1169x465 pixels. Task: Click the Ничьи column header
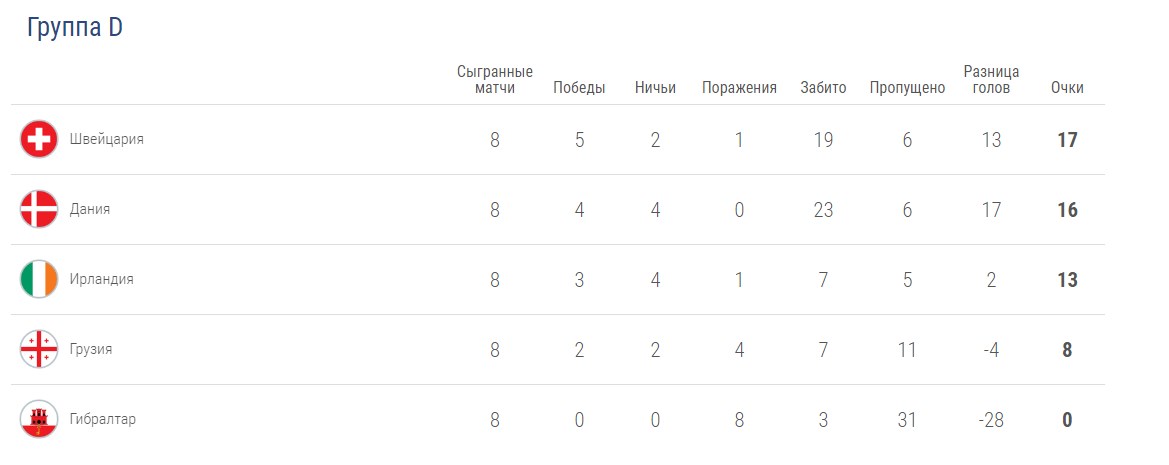click(x=655, y=87)
